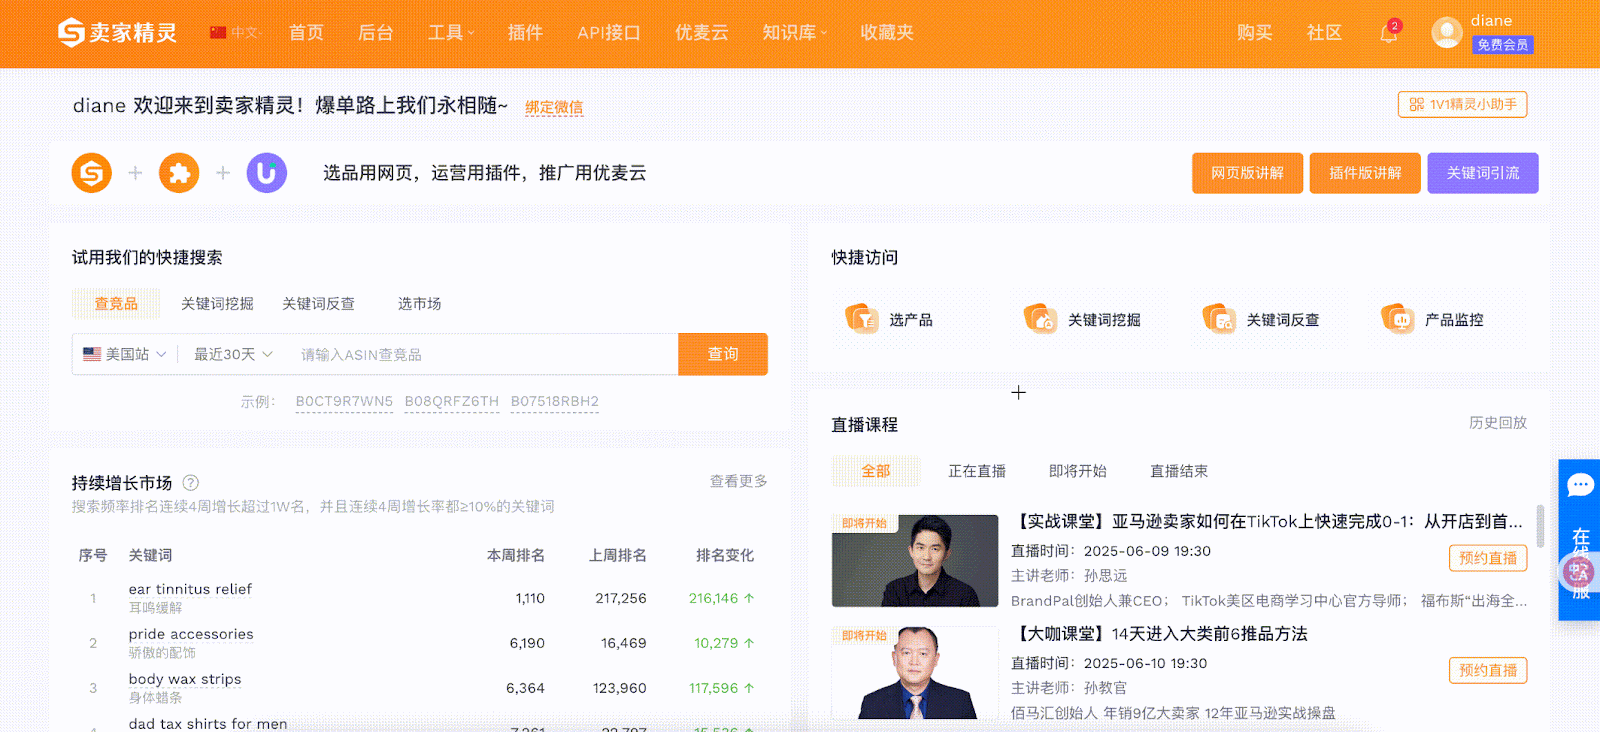The height and width of the screenshot is (732, 1600).
Task: Select the 关键词挖掘 search tab
Action: [217, 304]
